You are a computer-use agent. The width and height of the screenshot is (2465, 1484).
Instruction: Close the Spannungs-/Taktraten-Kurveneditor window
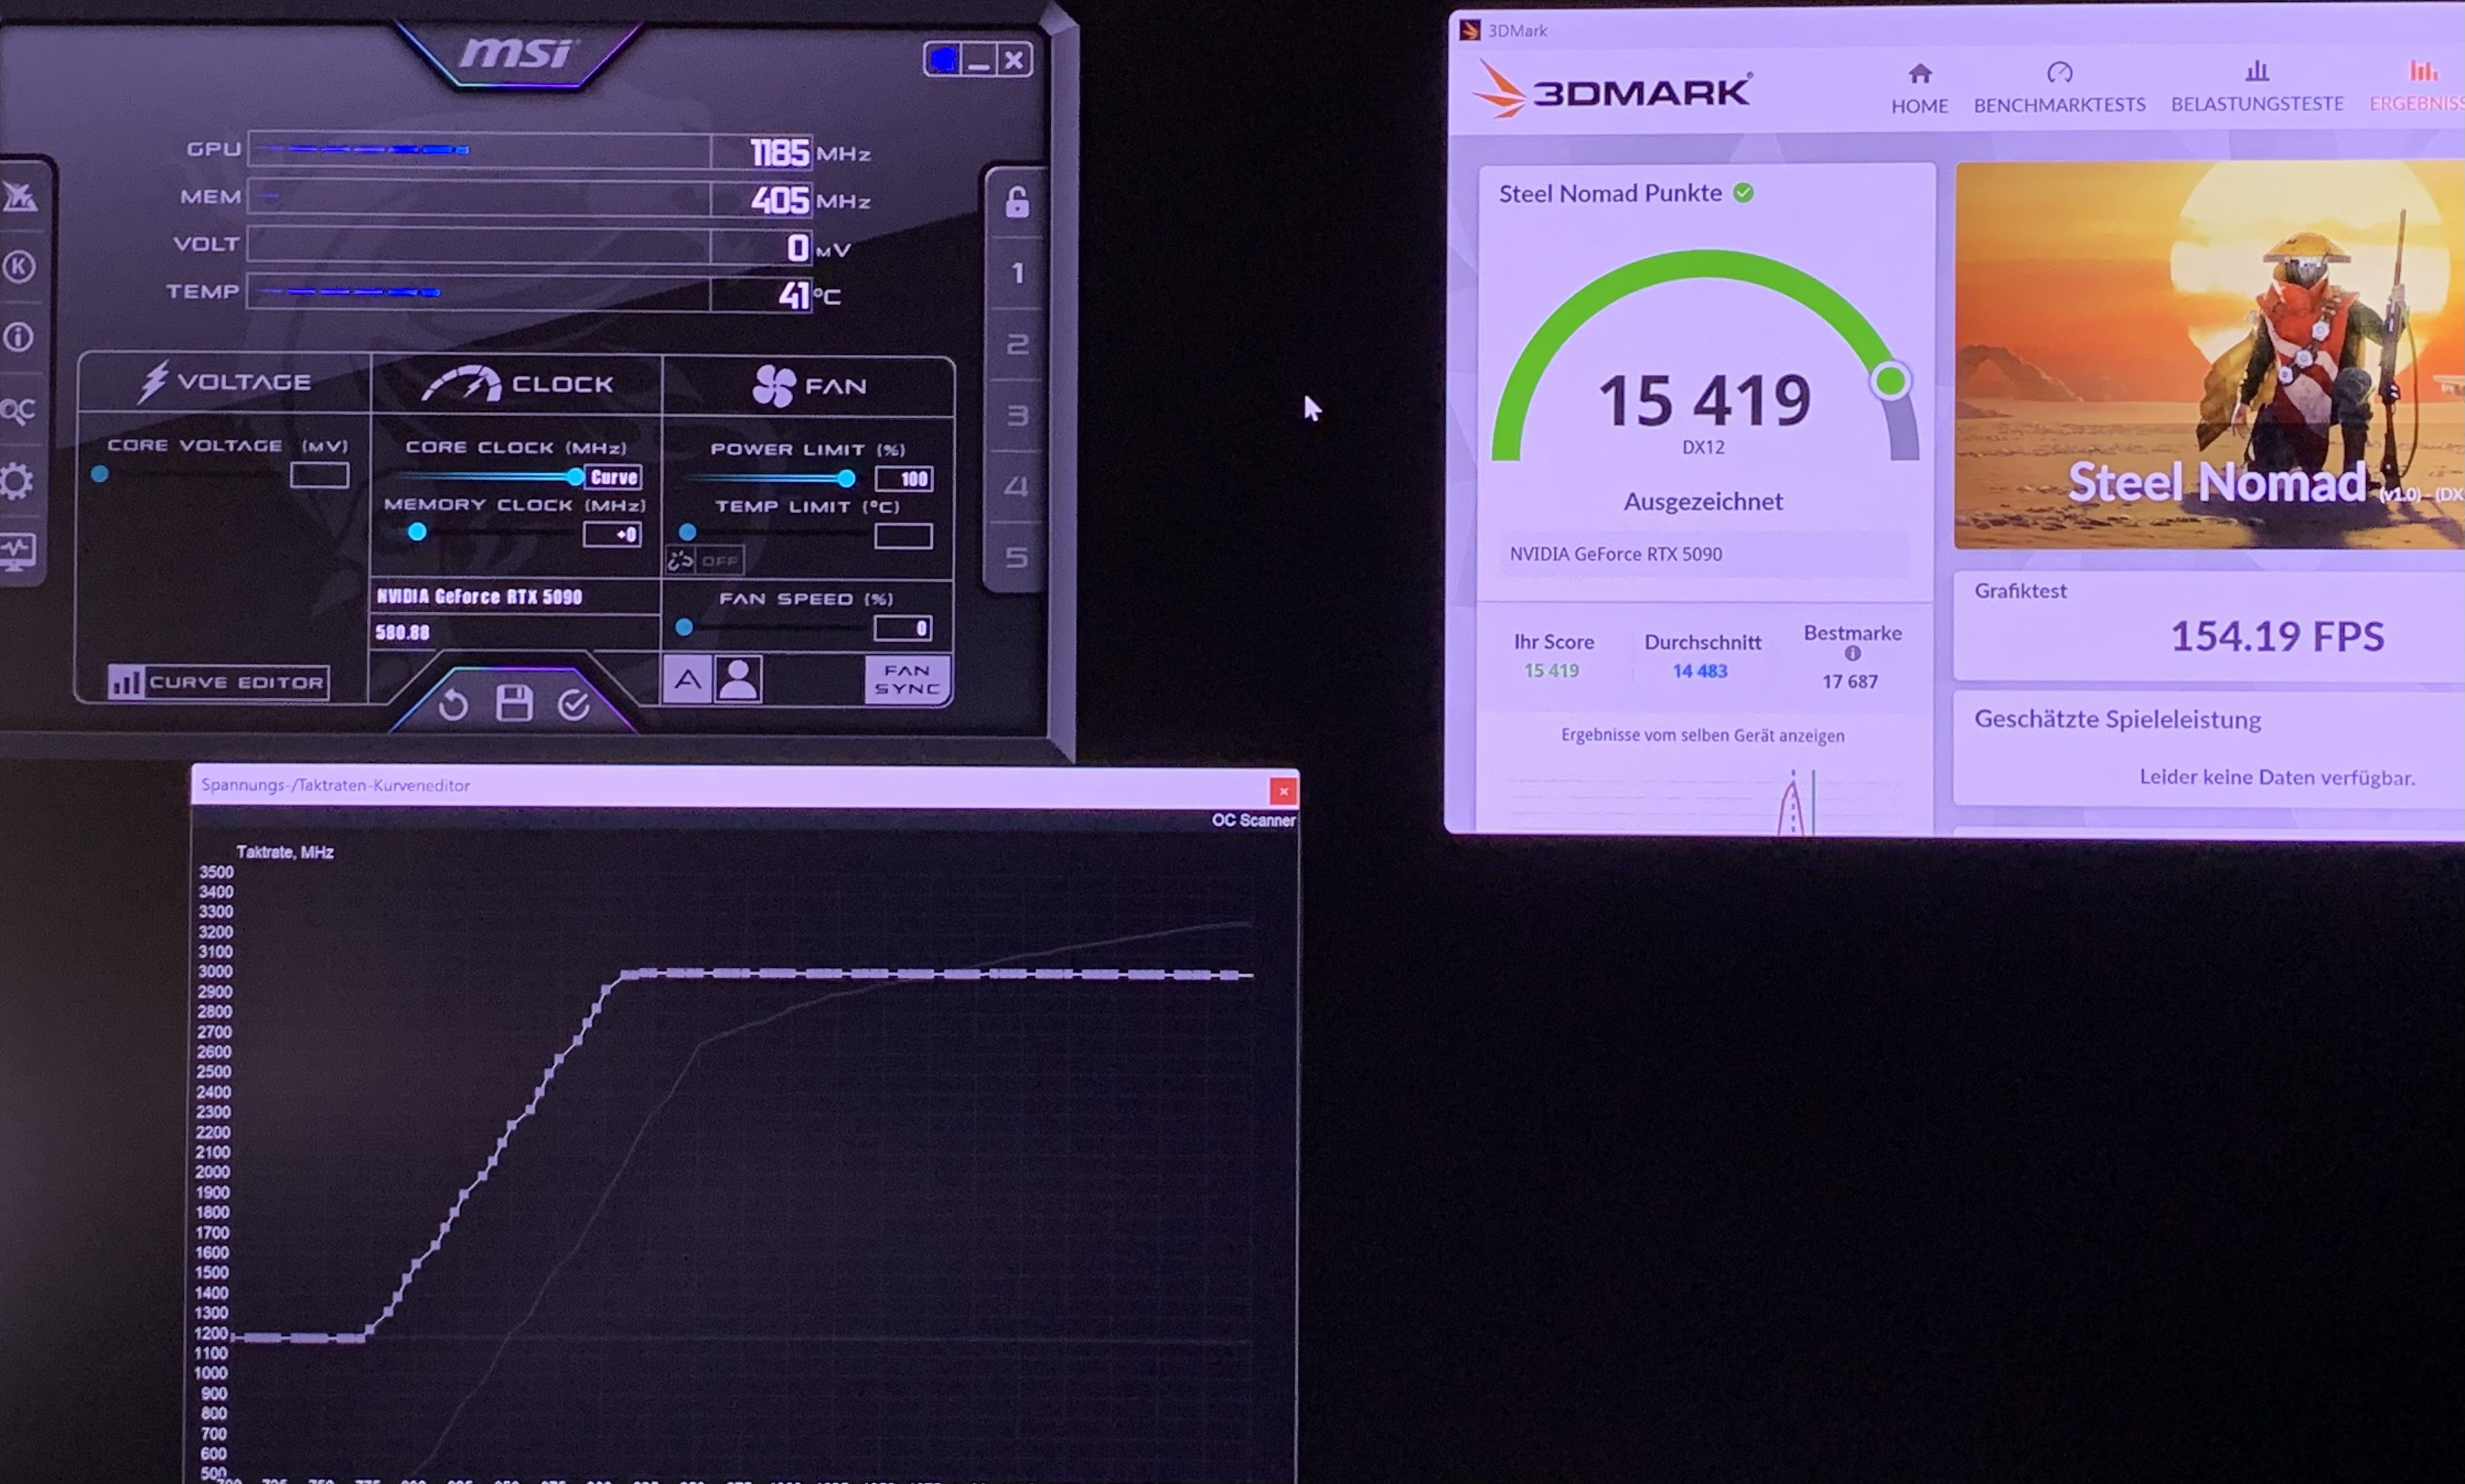[1283, 792]
